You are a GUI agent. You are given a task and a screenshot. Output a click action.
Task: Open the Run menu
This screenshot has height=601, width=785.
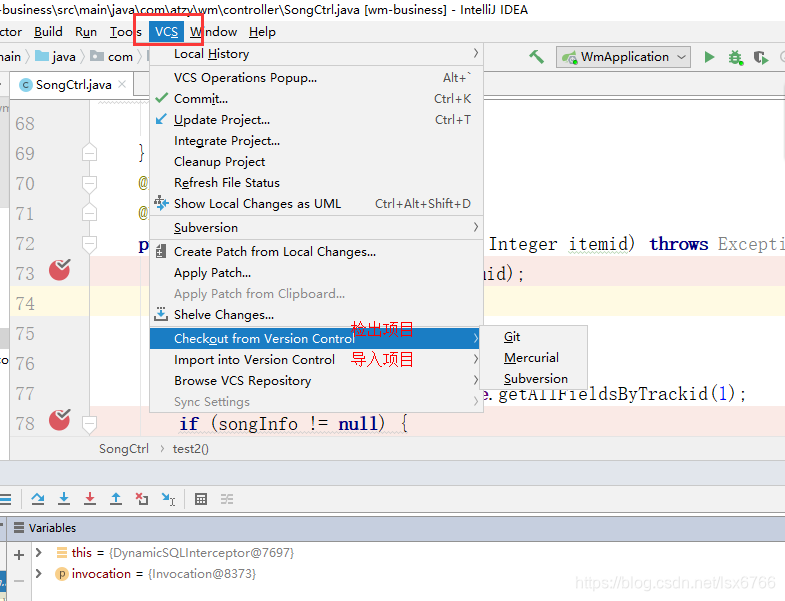pyautogui.click(x=86, y=32)
